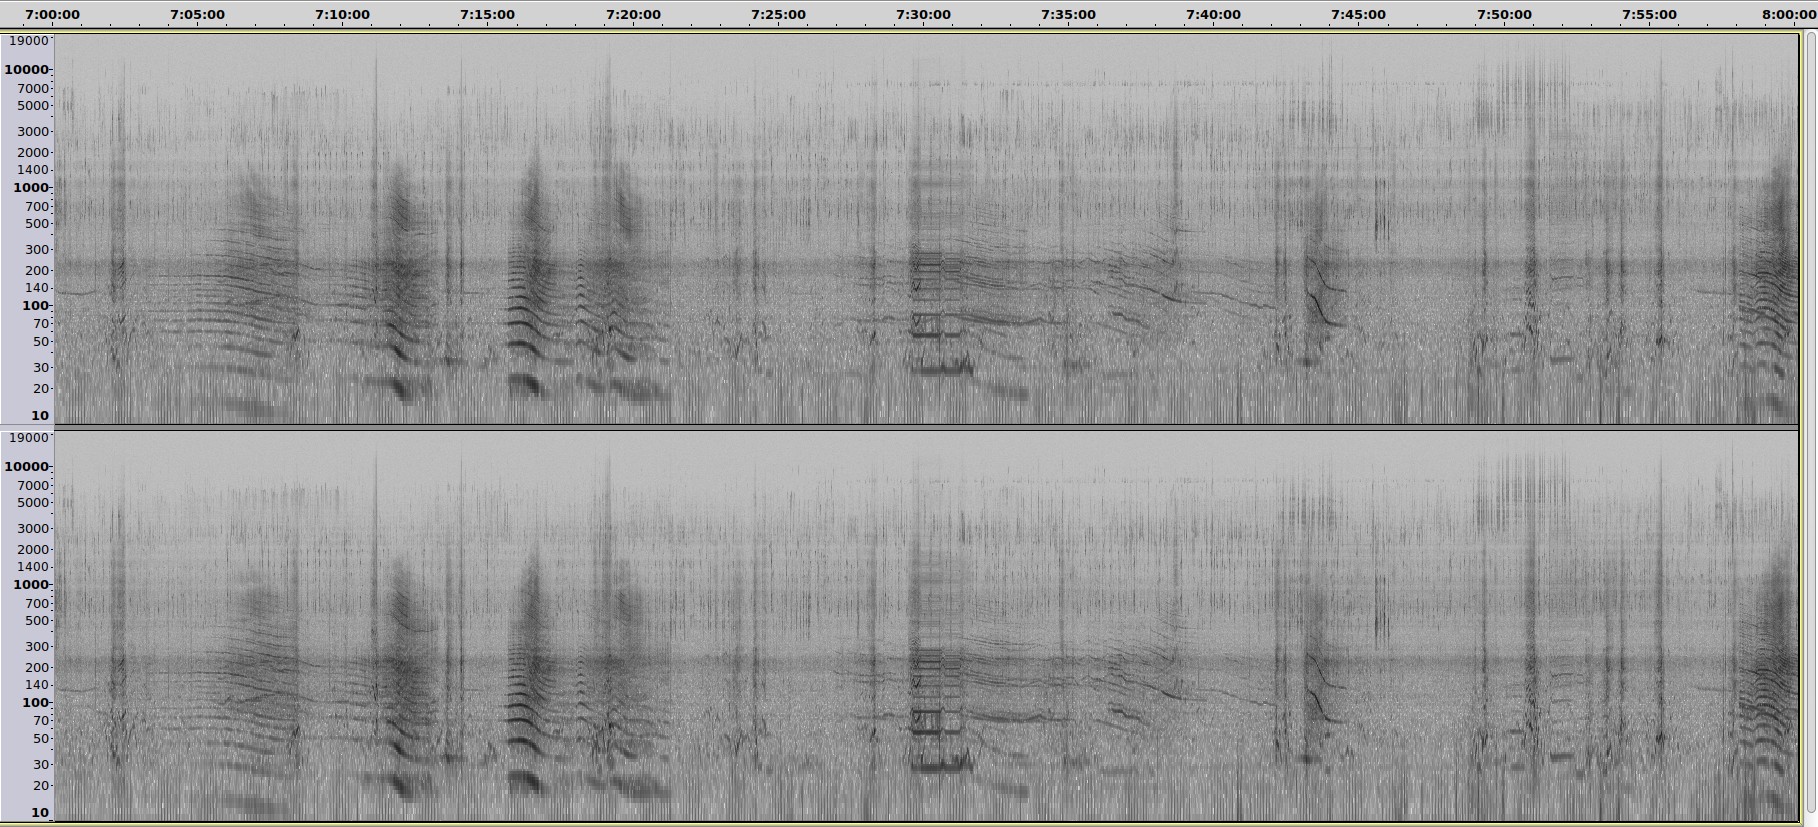Select 7:55:00 on the time ruler
Viewport: 1818px width, 827px height.
tap(1649, 15)
